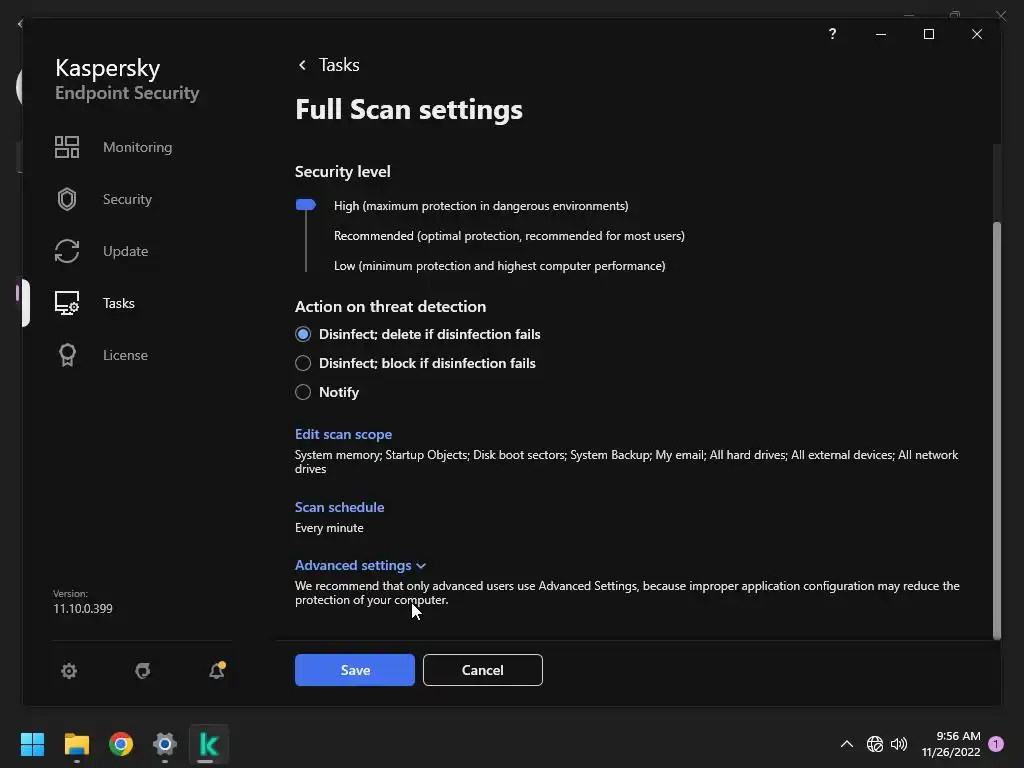
Task: Click the help question mark icon
Action: click(x=832, y=34)
